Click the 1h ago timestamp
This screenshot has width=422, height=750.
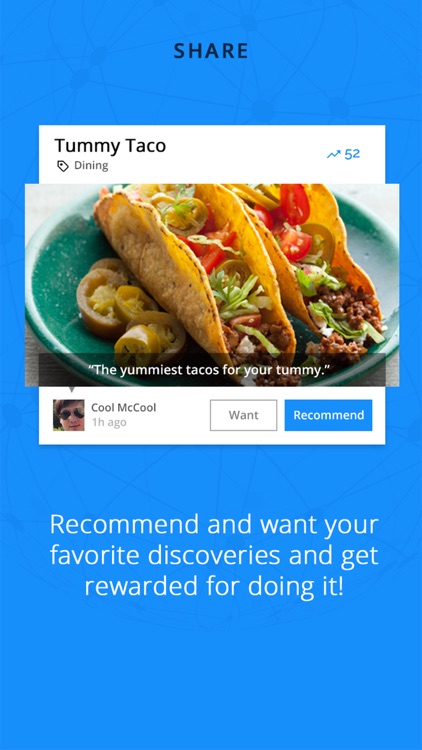coord(109,422)
